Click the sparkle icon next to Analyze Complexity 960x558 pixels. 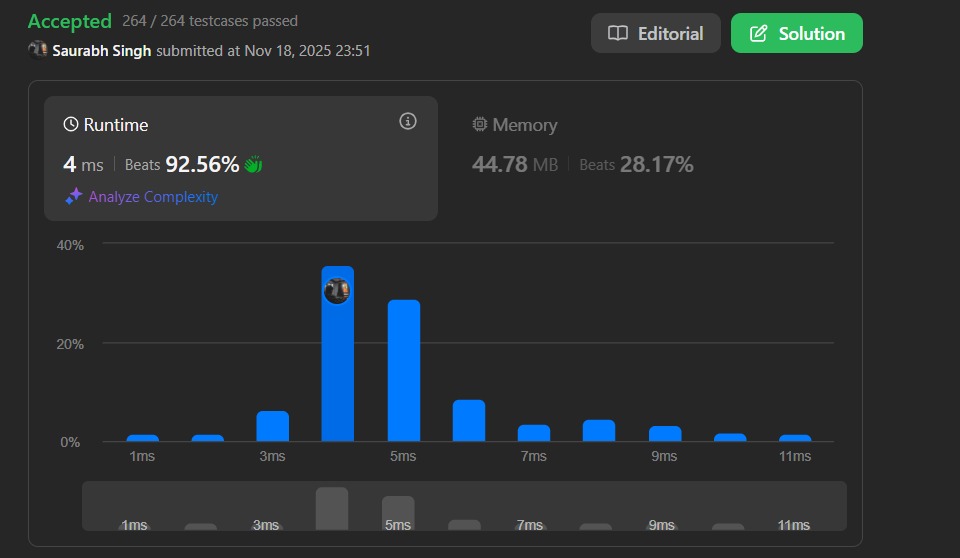click(74, 196)
